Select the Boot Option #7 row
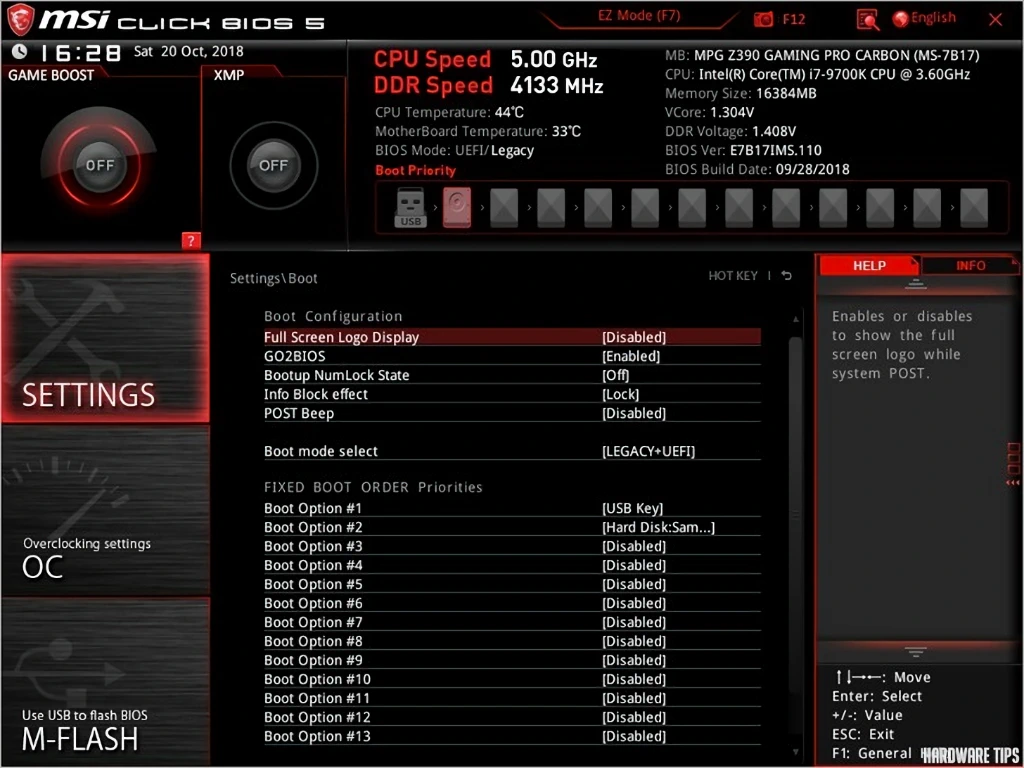Screen dimensions: 1024x768 [512, 622]
